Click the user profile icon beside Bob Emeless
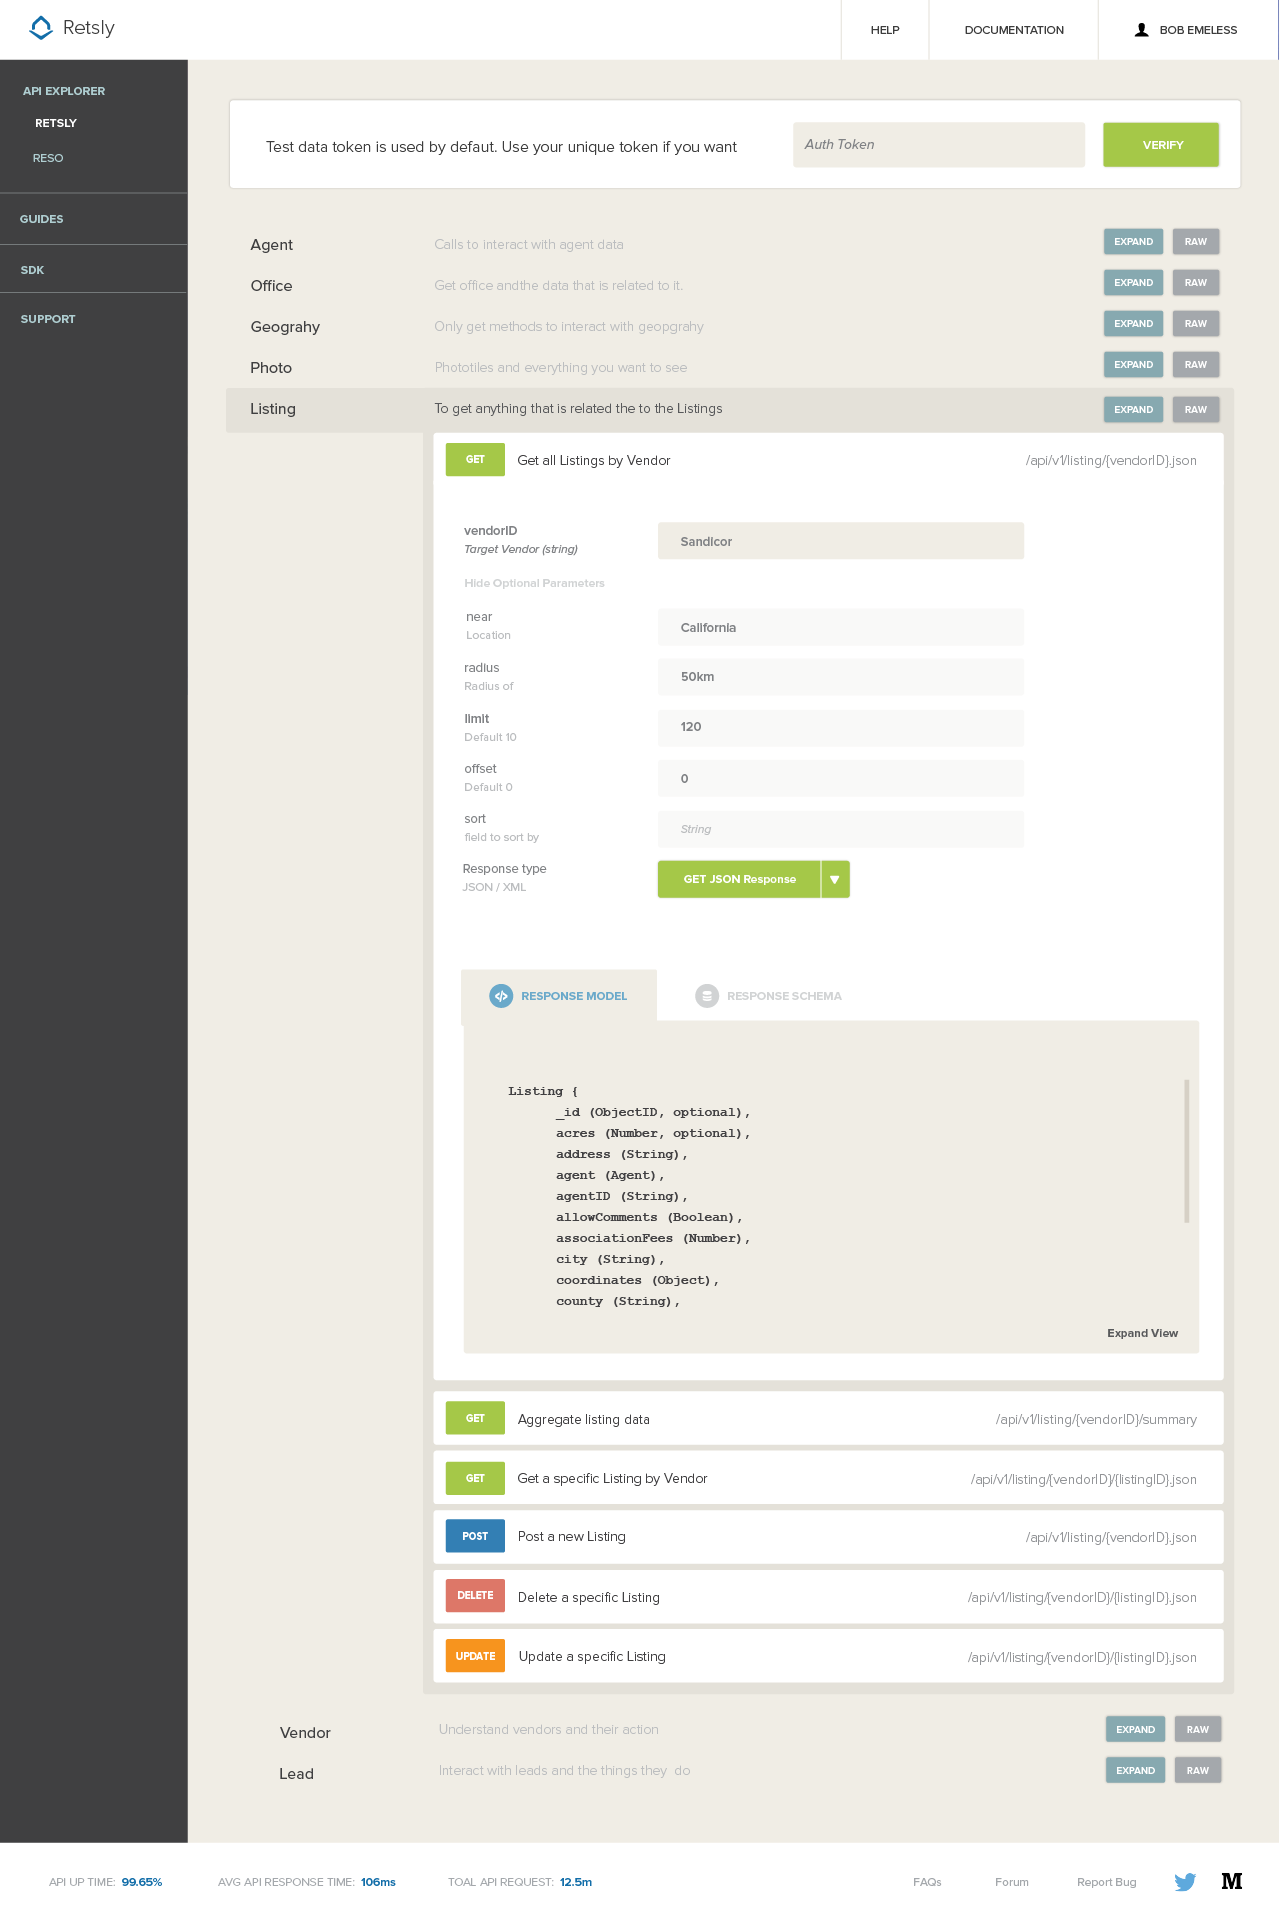 (x=1141, y=30)
